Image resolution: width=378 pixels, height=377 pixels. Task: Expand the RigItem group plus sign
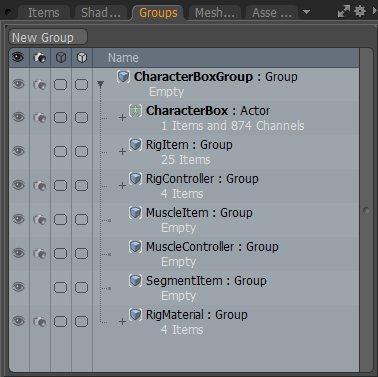[x=122, y=152]
